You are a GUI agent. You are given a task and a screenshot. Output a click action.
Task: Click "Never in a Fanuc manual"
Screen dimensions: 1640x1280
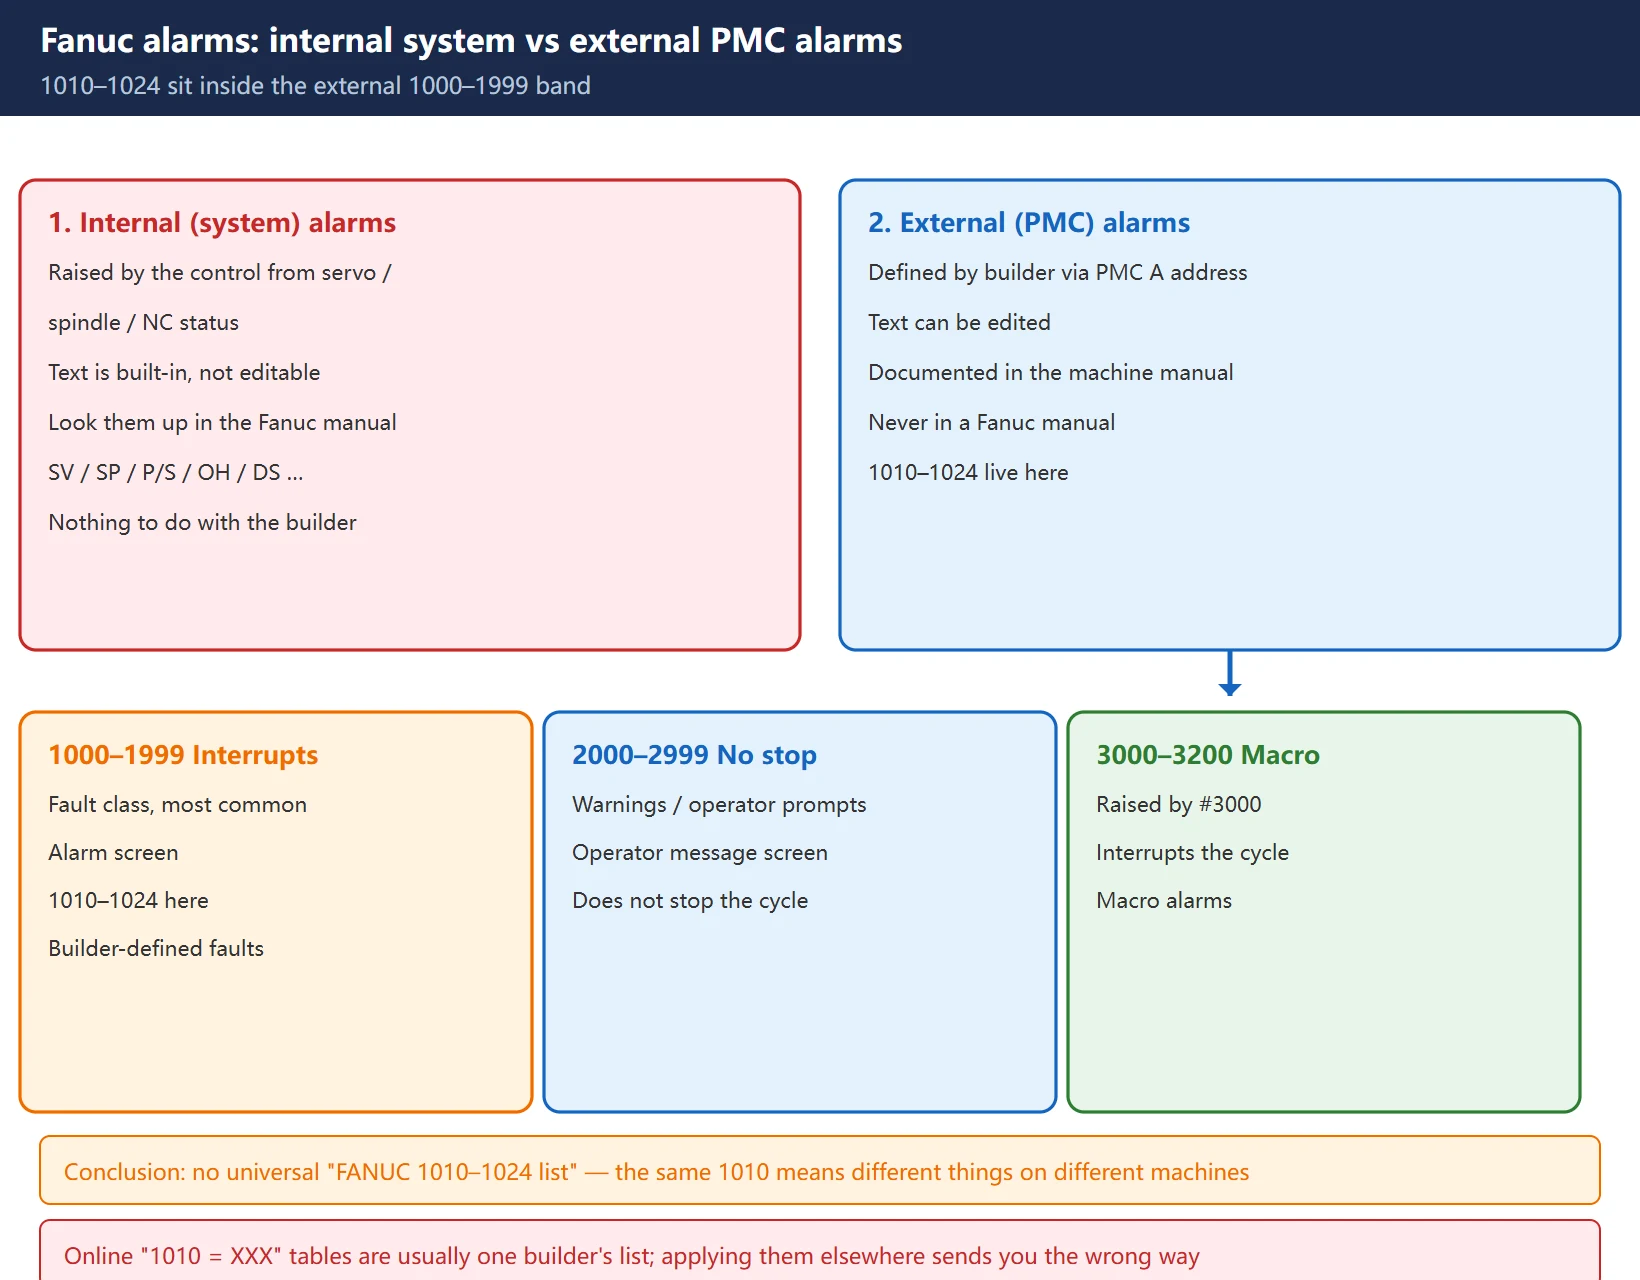[991, 423]
